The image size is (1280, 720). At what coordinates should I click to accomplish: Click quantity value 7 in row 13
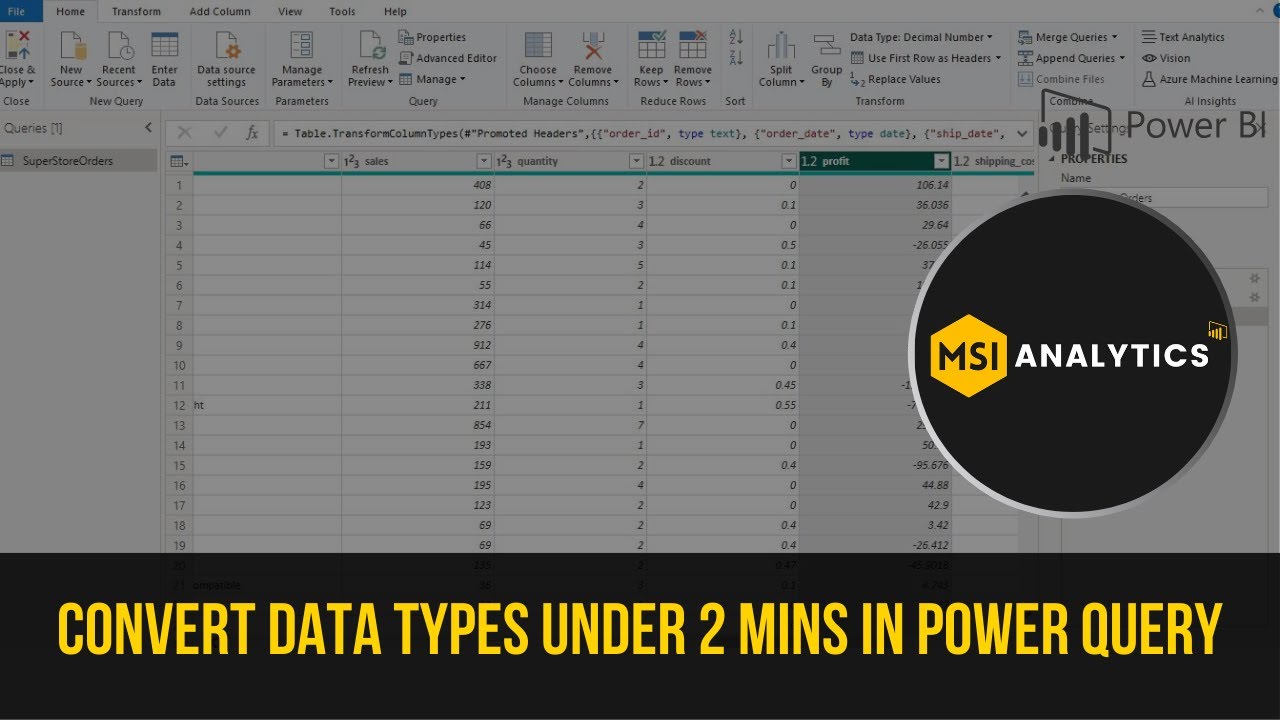coord(641,425)
